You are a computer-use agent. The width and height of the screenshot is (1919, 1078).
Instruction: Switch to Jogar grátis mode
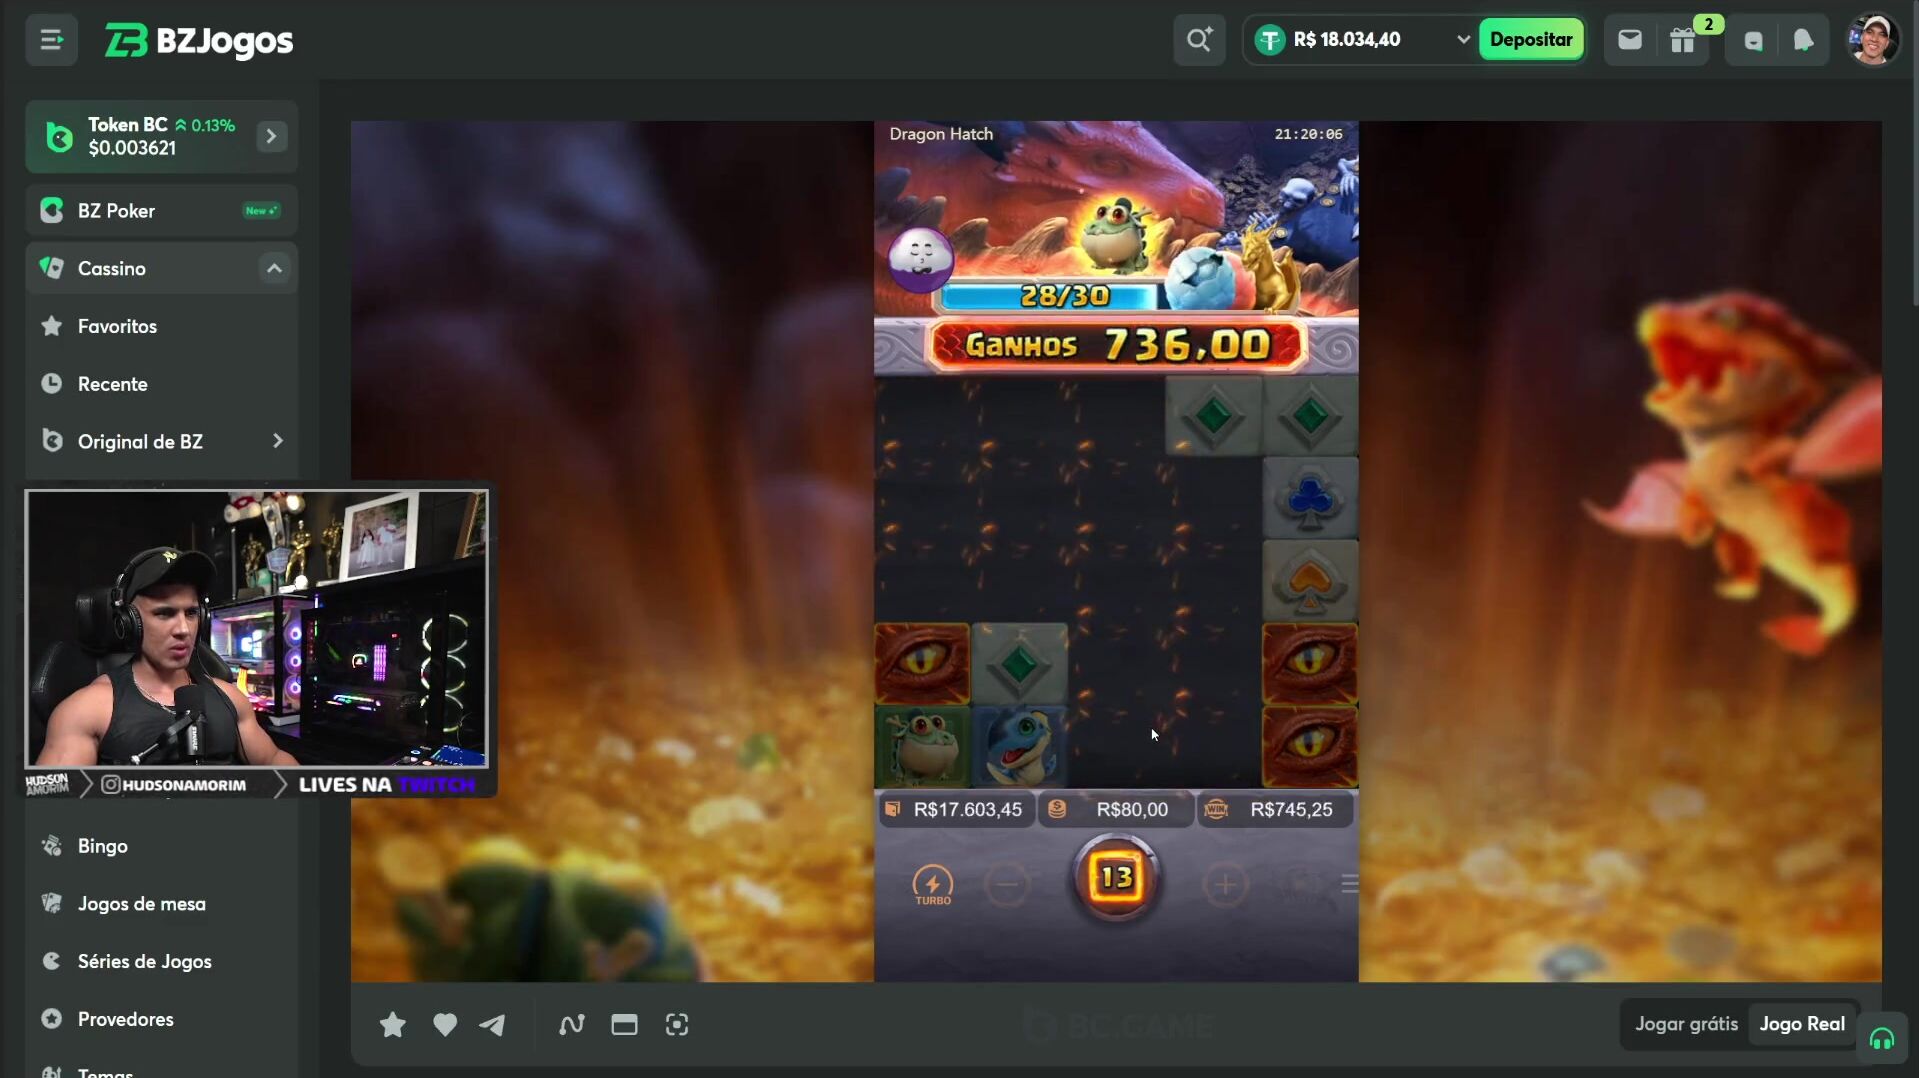point(1686,1024)
